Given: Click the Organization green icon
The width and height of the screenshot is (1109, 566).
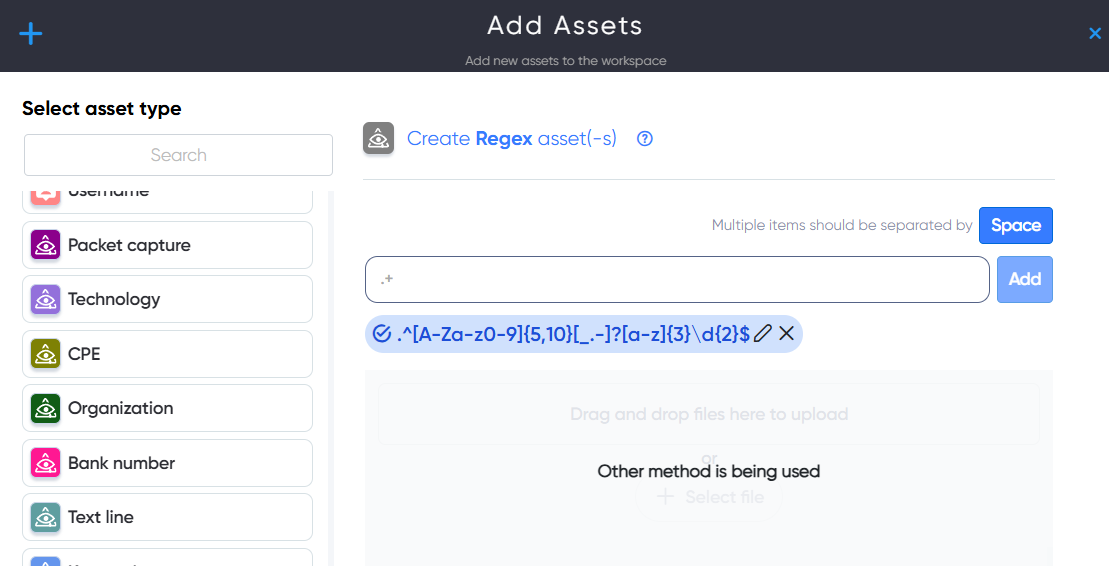Looking at the screenshot, I should [45, 408].
